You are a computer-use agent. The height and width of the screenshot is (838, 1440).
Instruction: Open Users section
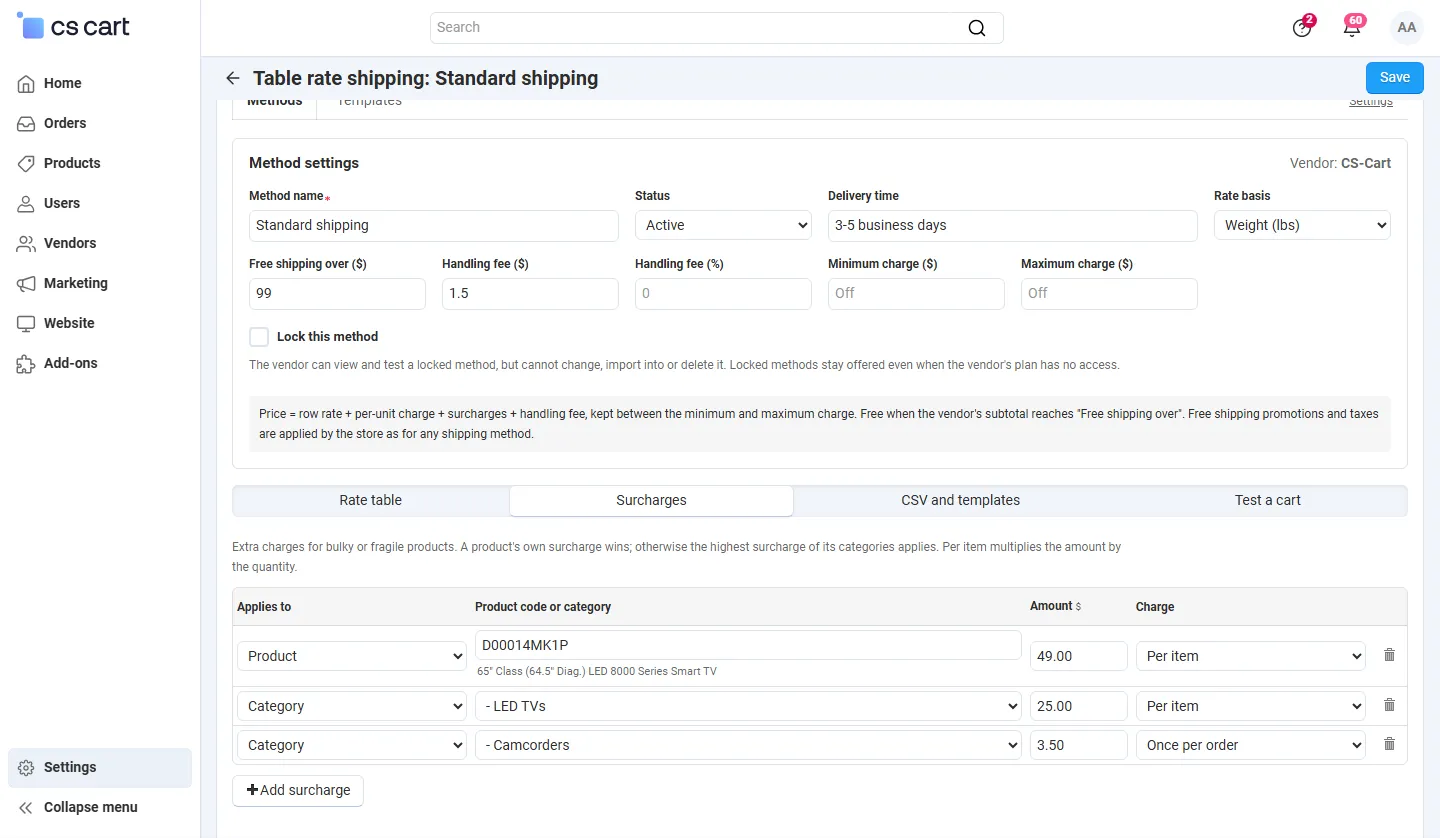tap(62, 203)
